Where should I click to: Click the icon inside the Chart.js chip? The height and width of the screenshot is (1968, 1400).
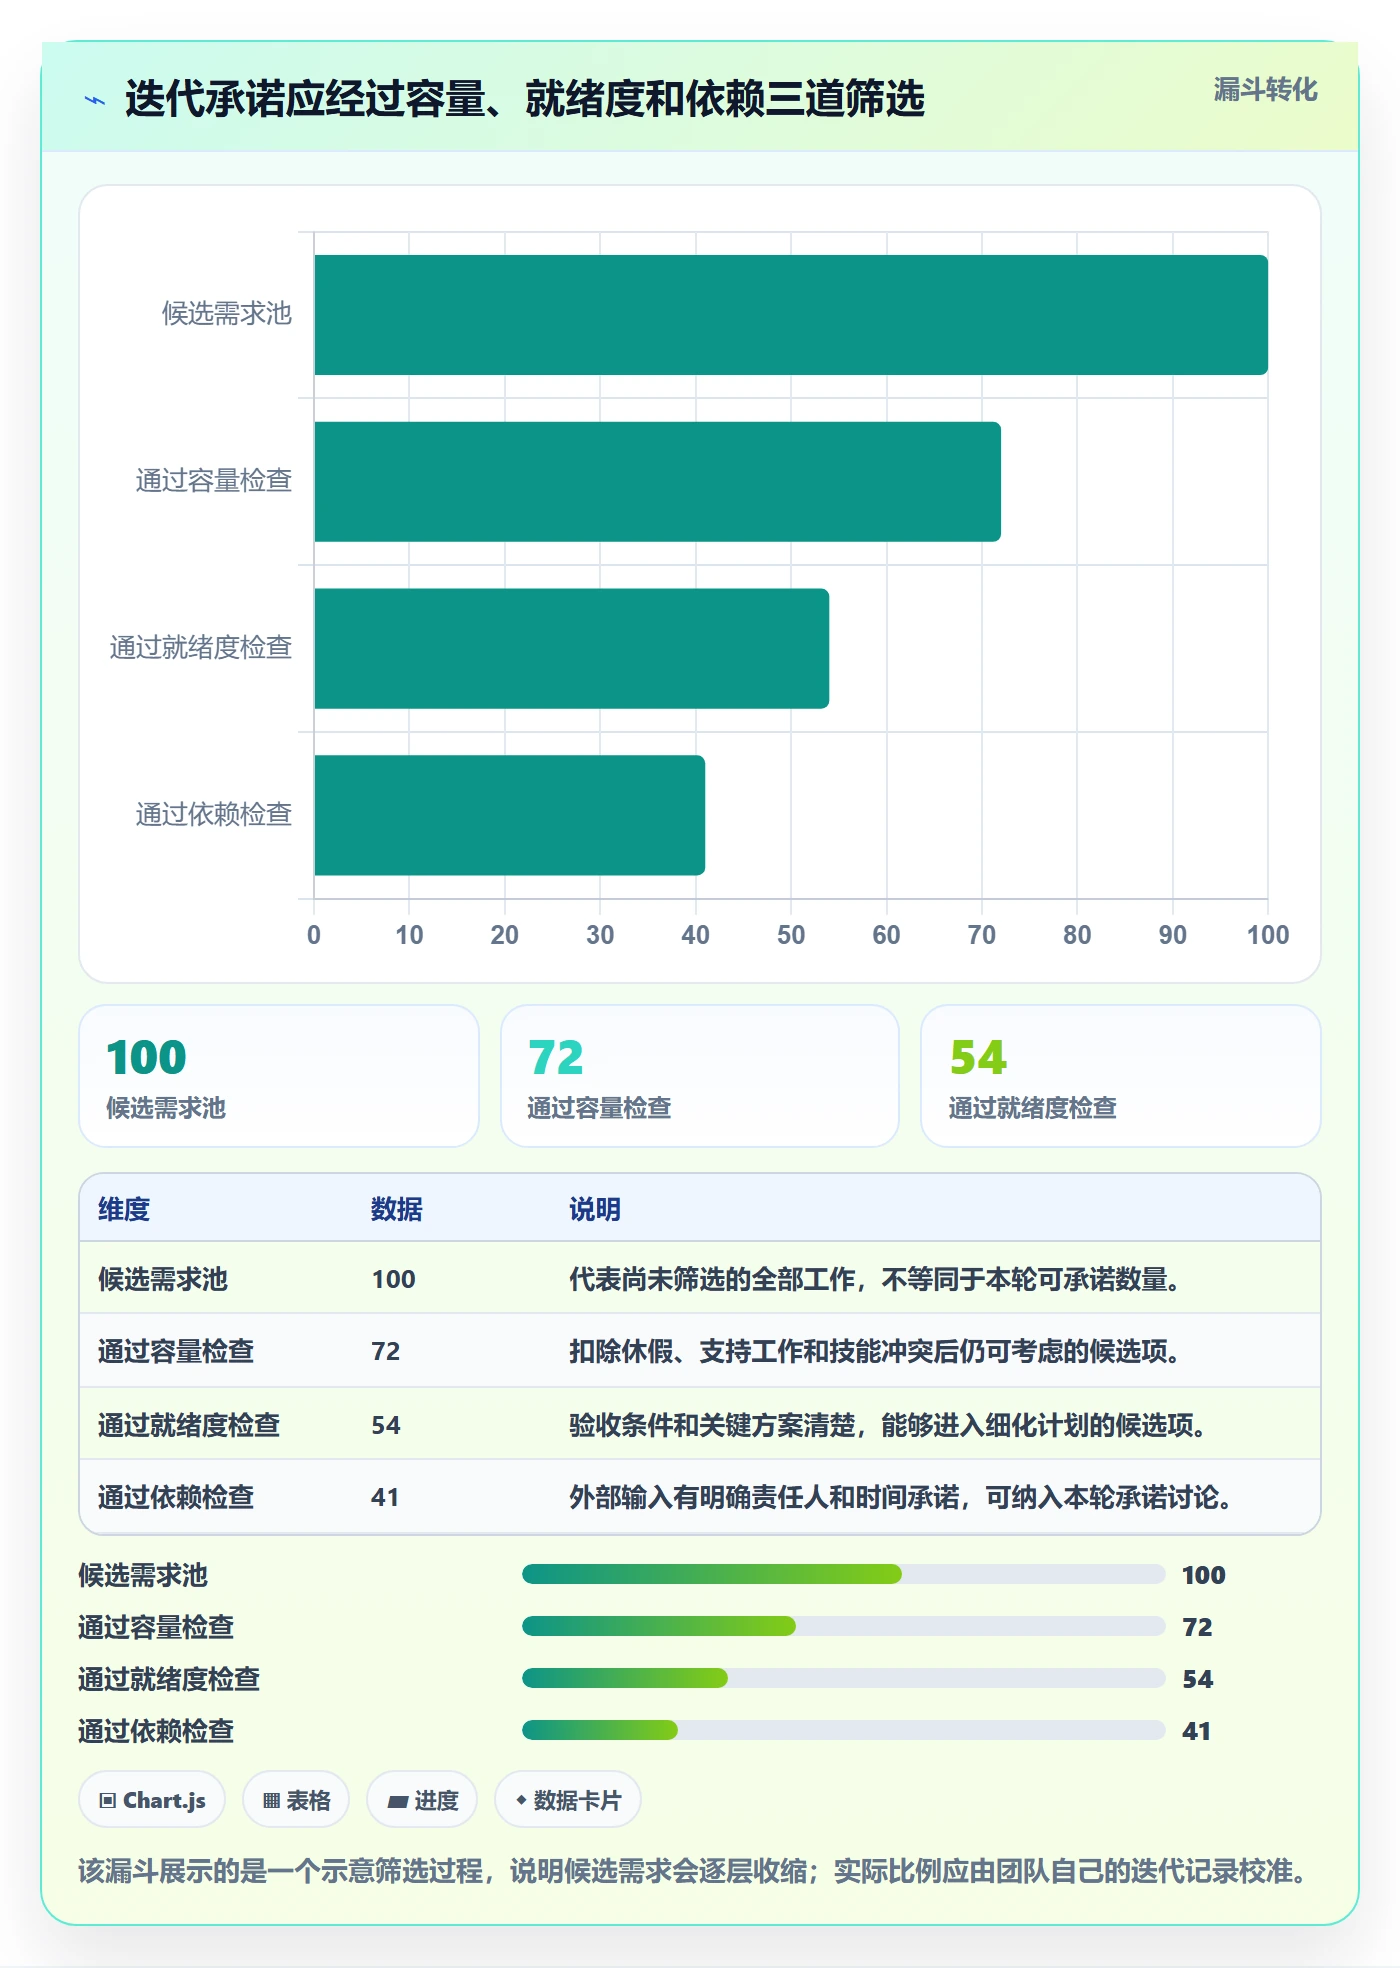[108, 1800]
